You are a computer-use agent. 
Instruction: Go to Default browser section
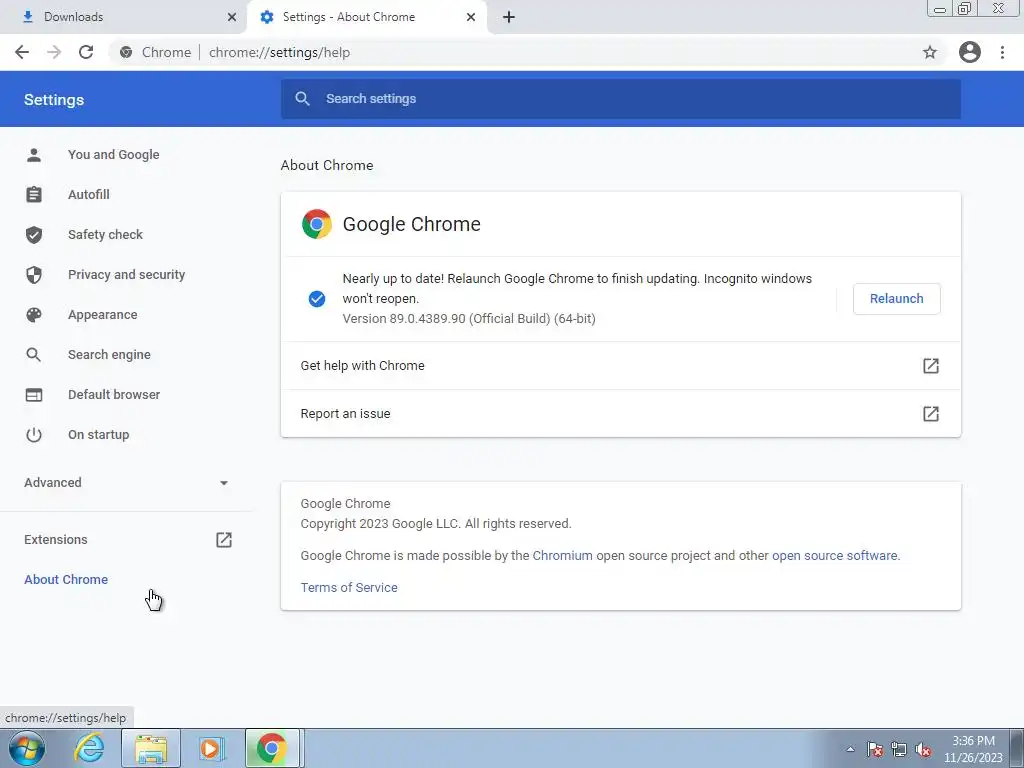click(x=114, y=394)
